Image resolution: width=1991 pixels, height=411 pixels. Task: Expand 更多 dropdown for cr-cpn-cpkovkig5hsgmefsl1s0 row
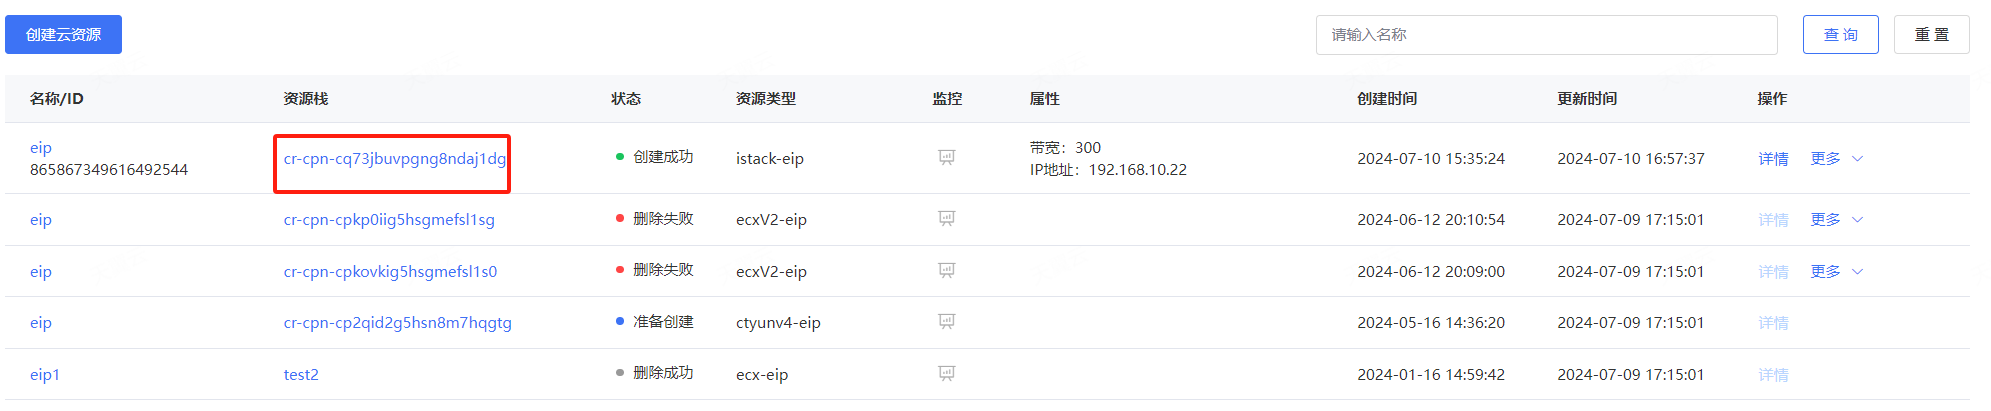pos(1837,271)
